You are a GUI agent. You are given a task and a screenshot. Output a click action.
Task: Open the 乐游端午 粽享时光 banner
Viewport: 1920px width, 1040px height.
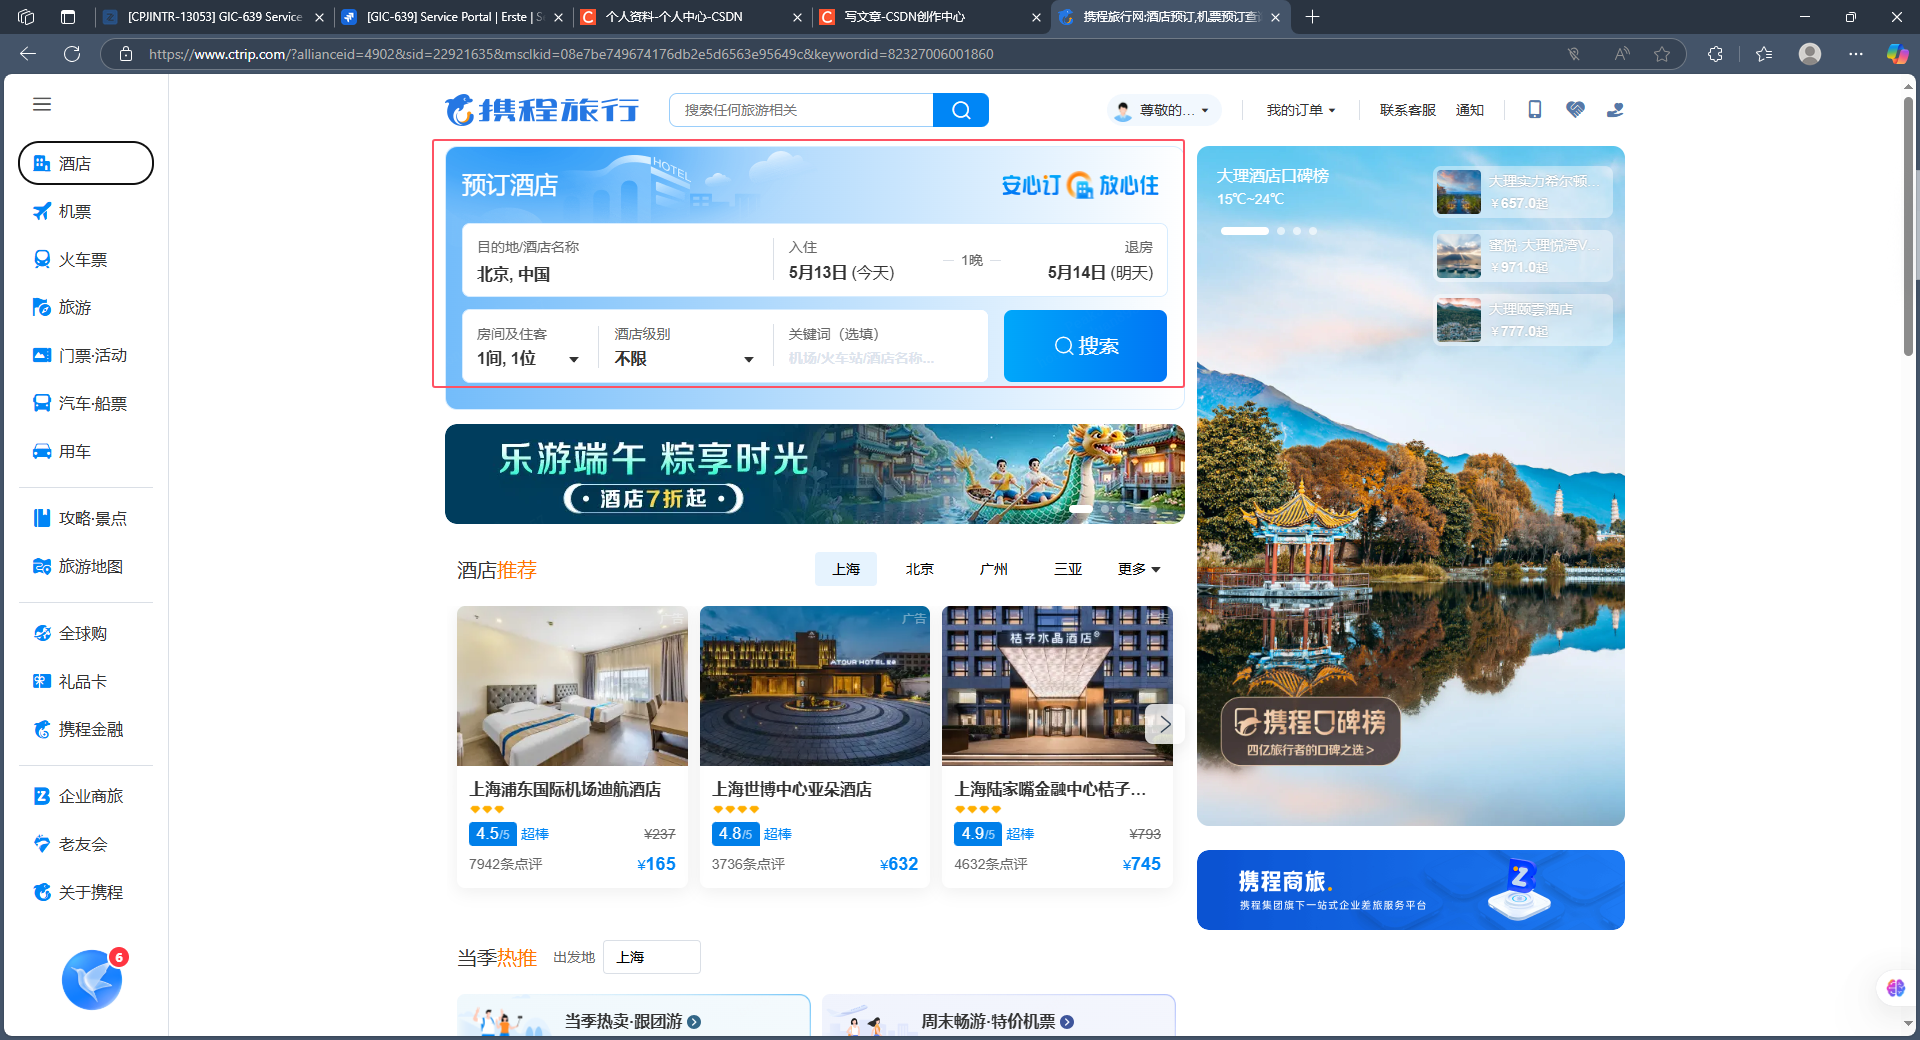[815, 474]
